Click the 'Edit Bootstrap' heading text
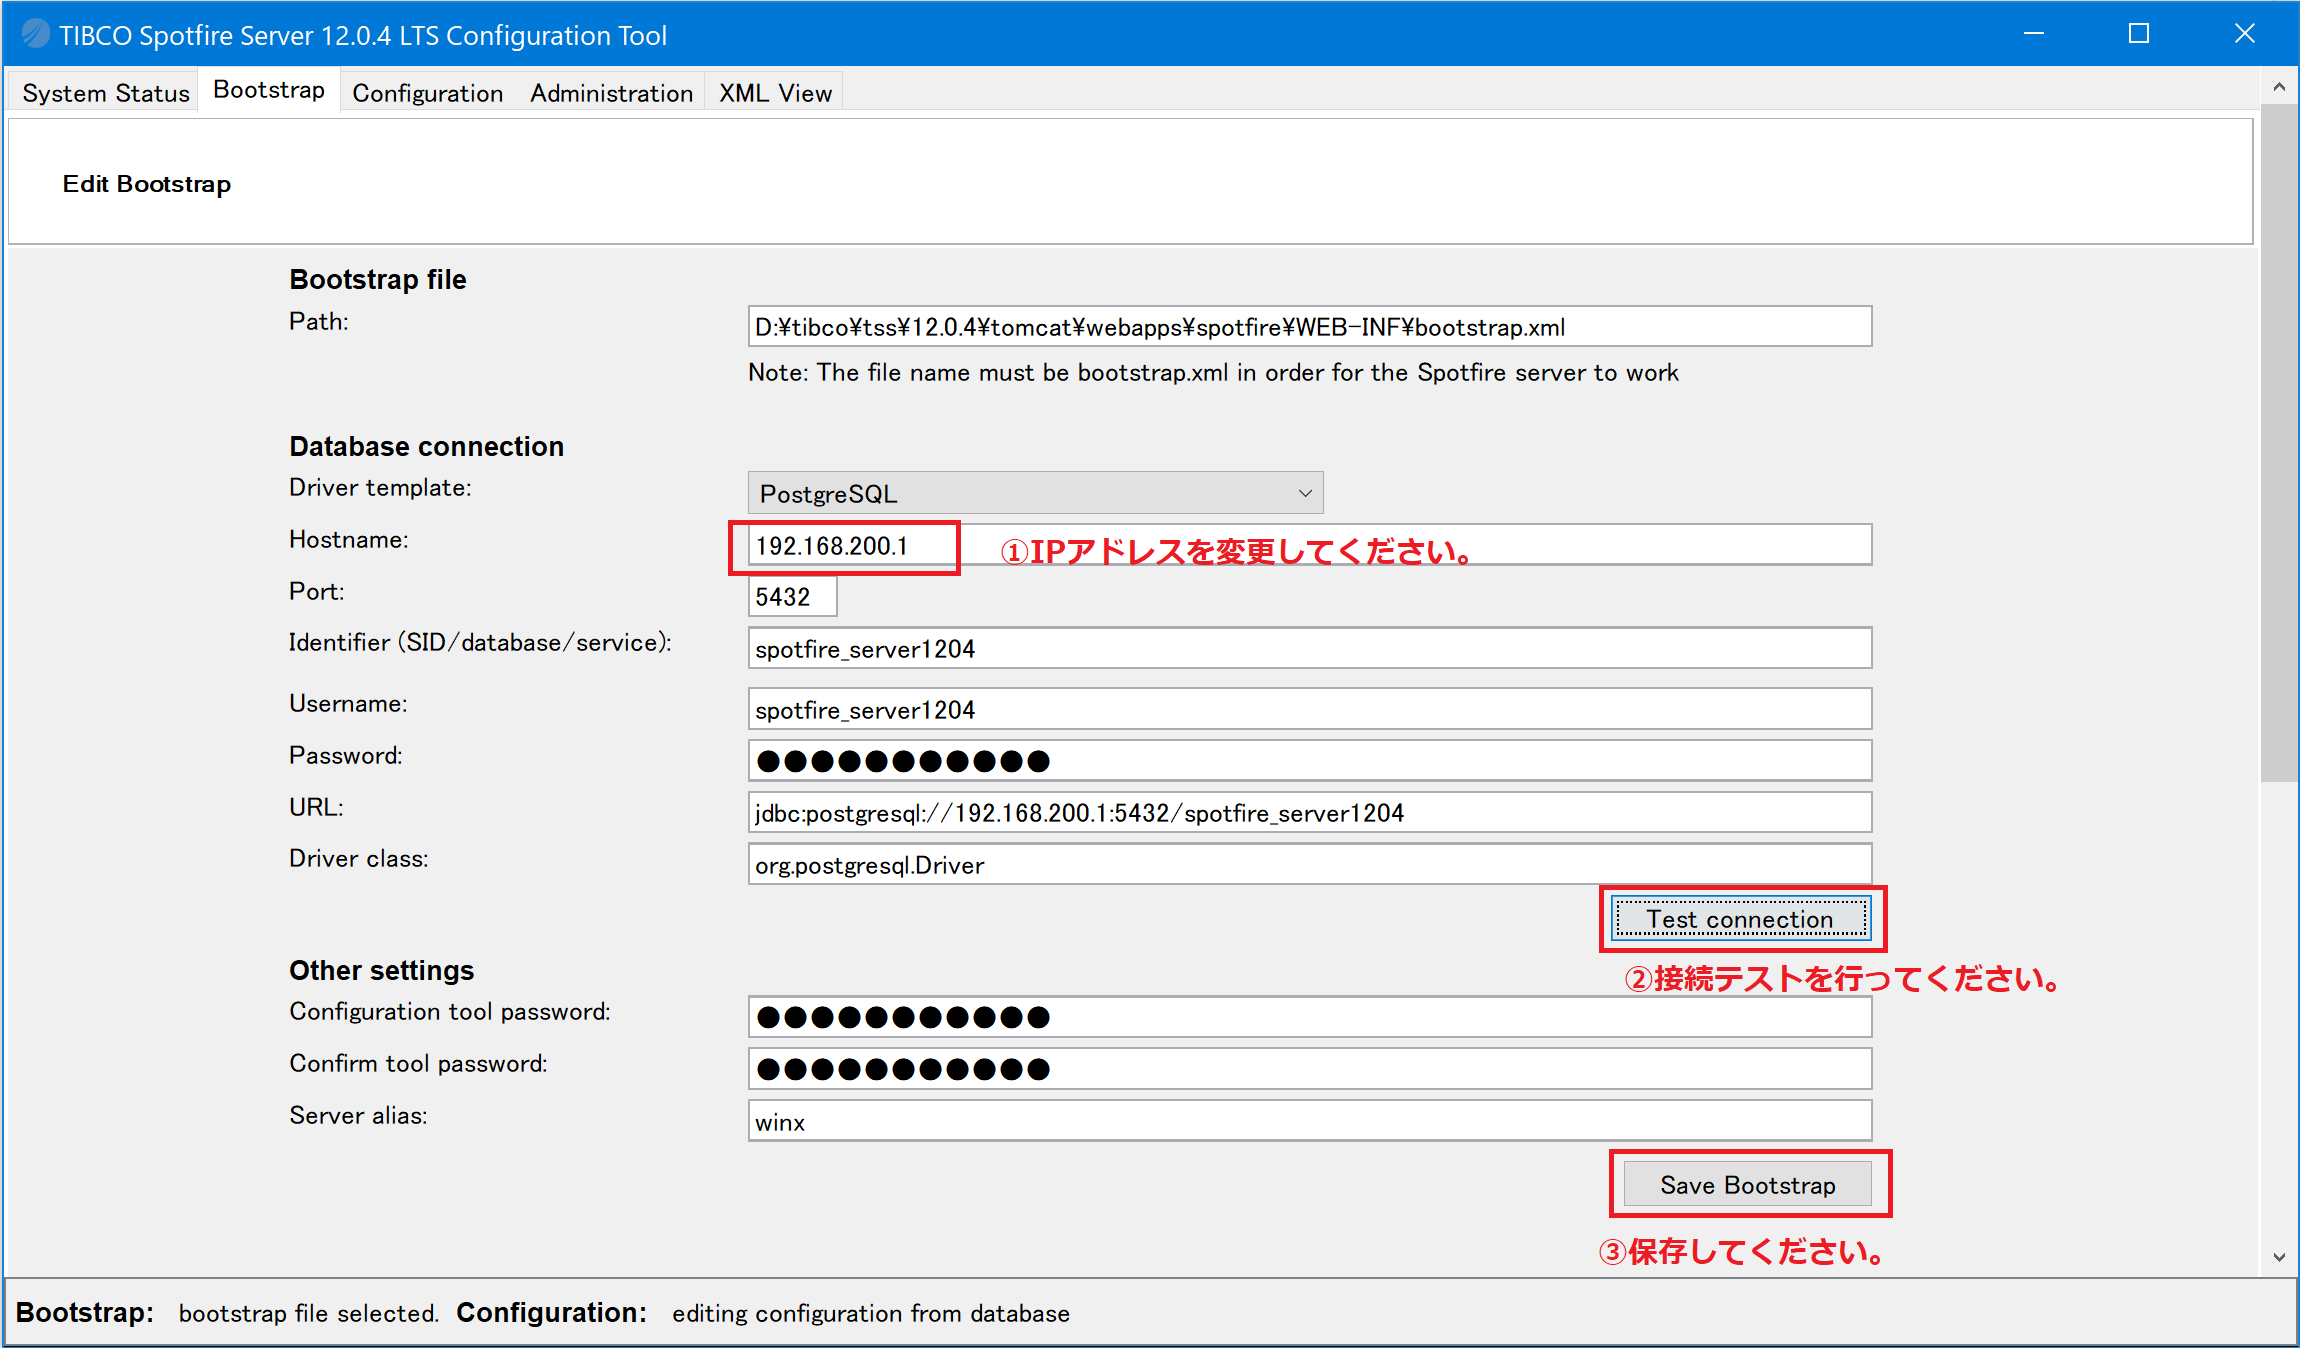2300x1348 pixels. click(x=147, y=184)
